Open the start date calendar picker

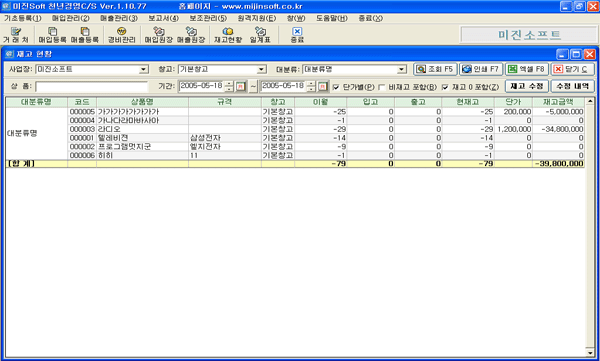click(x=240, y=87)
